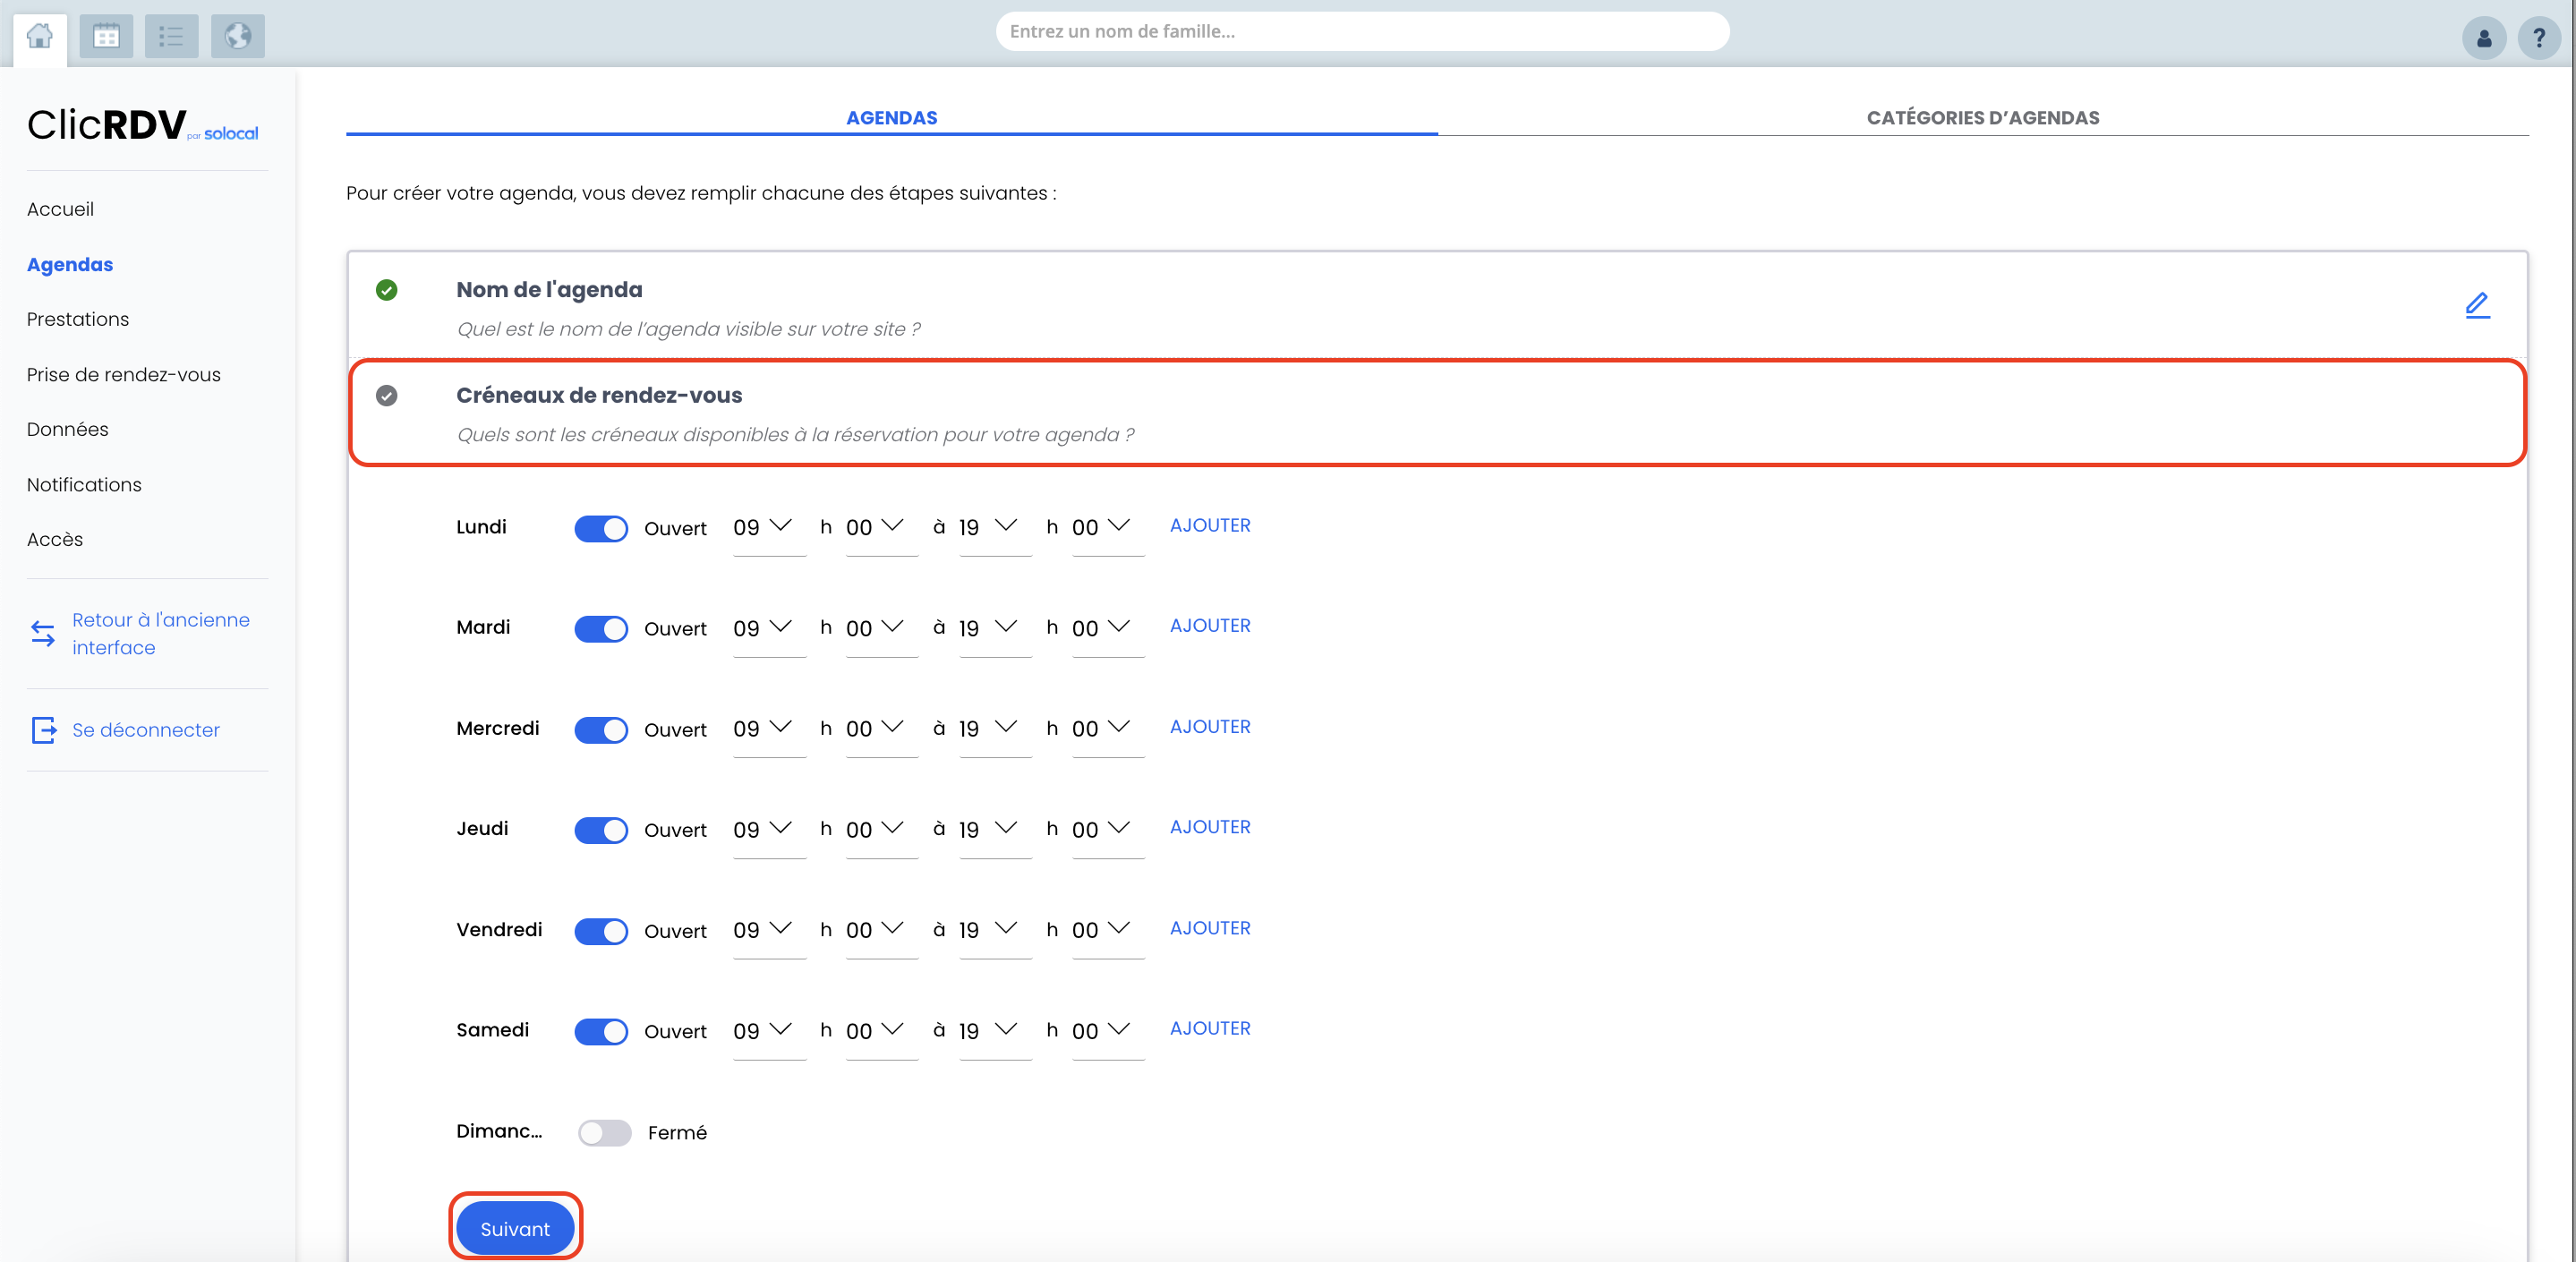Click AJOUTER for Lundi

pos(1210,526)
